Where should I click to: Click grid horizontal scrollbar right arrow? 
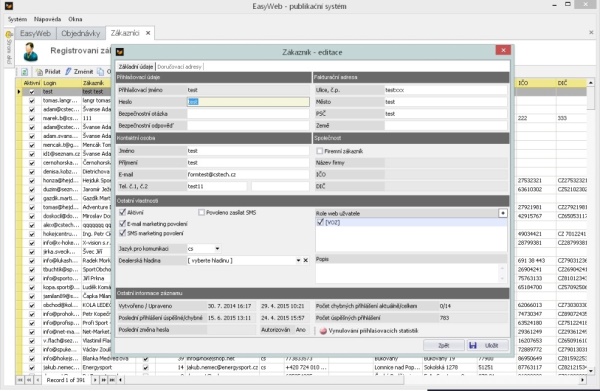[x=583, y=380]
